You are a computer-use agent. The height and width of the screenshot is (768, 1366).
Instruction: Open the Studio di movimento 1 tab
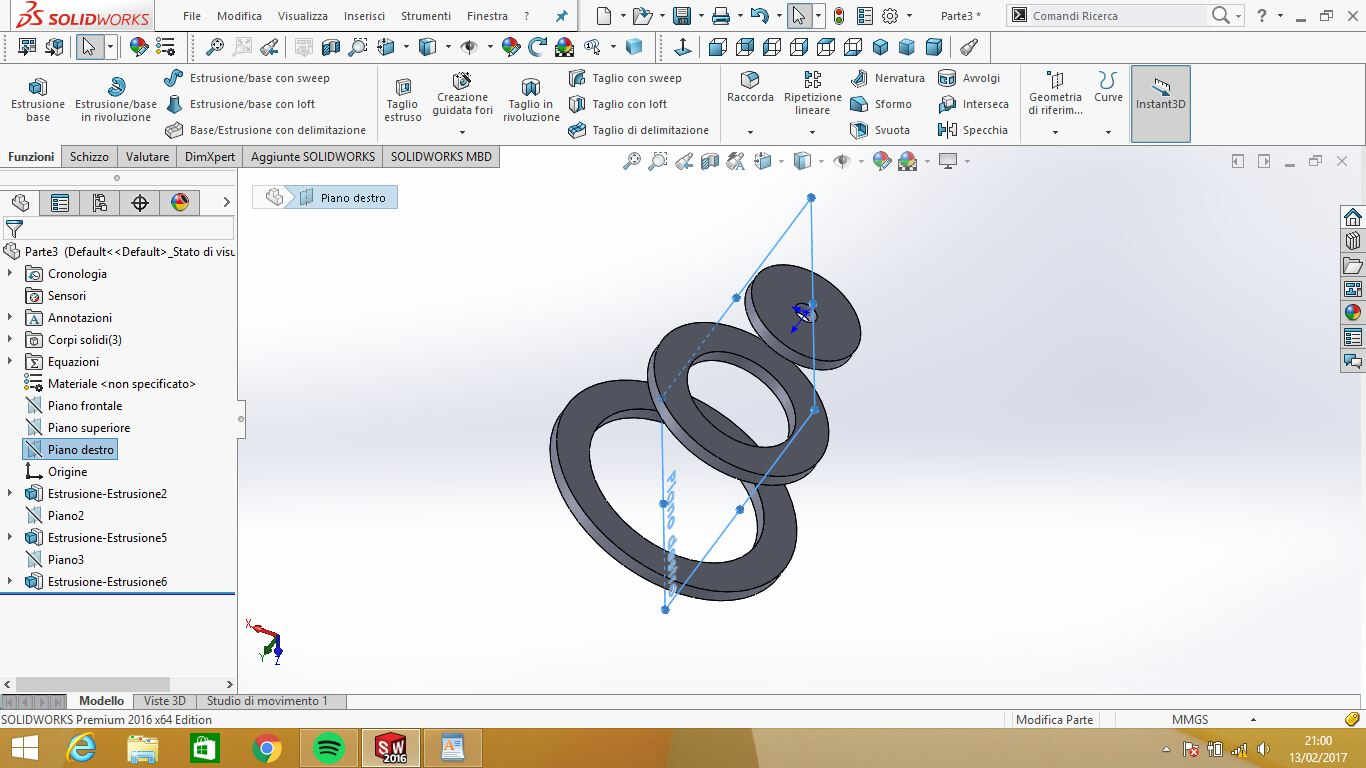(267, 701)
